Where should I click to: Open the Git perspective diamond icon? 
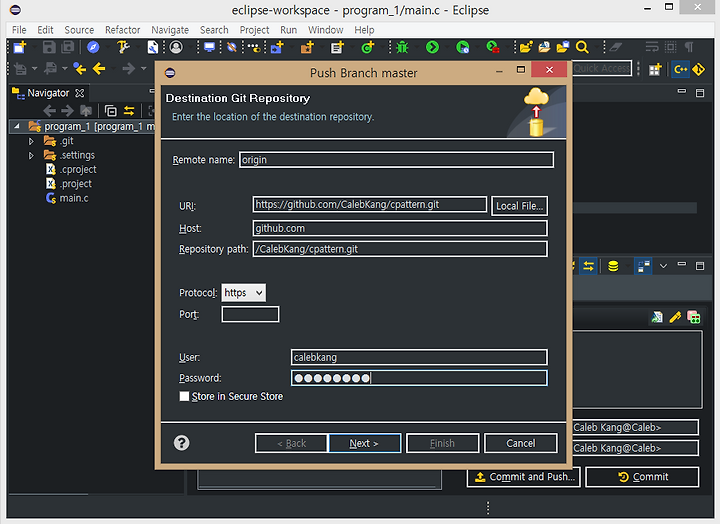(699, 70)
